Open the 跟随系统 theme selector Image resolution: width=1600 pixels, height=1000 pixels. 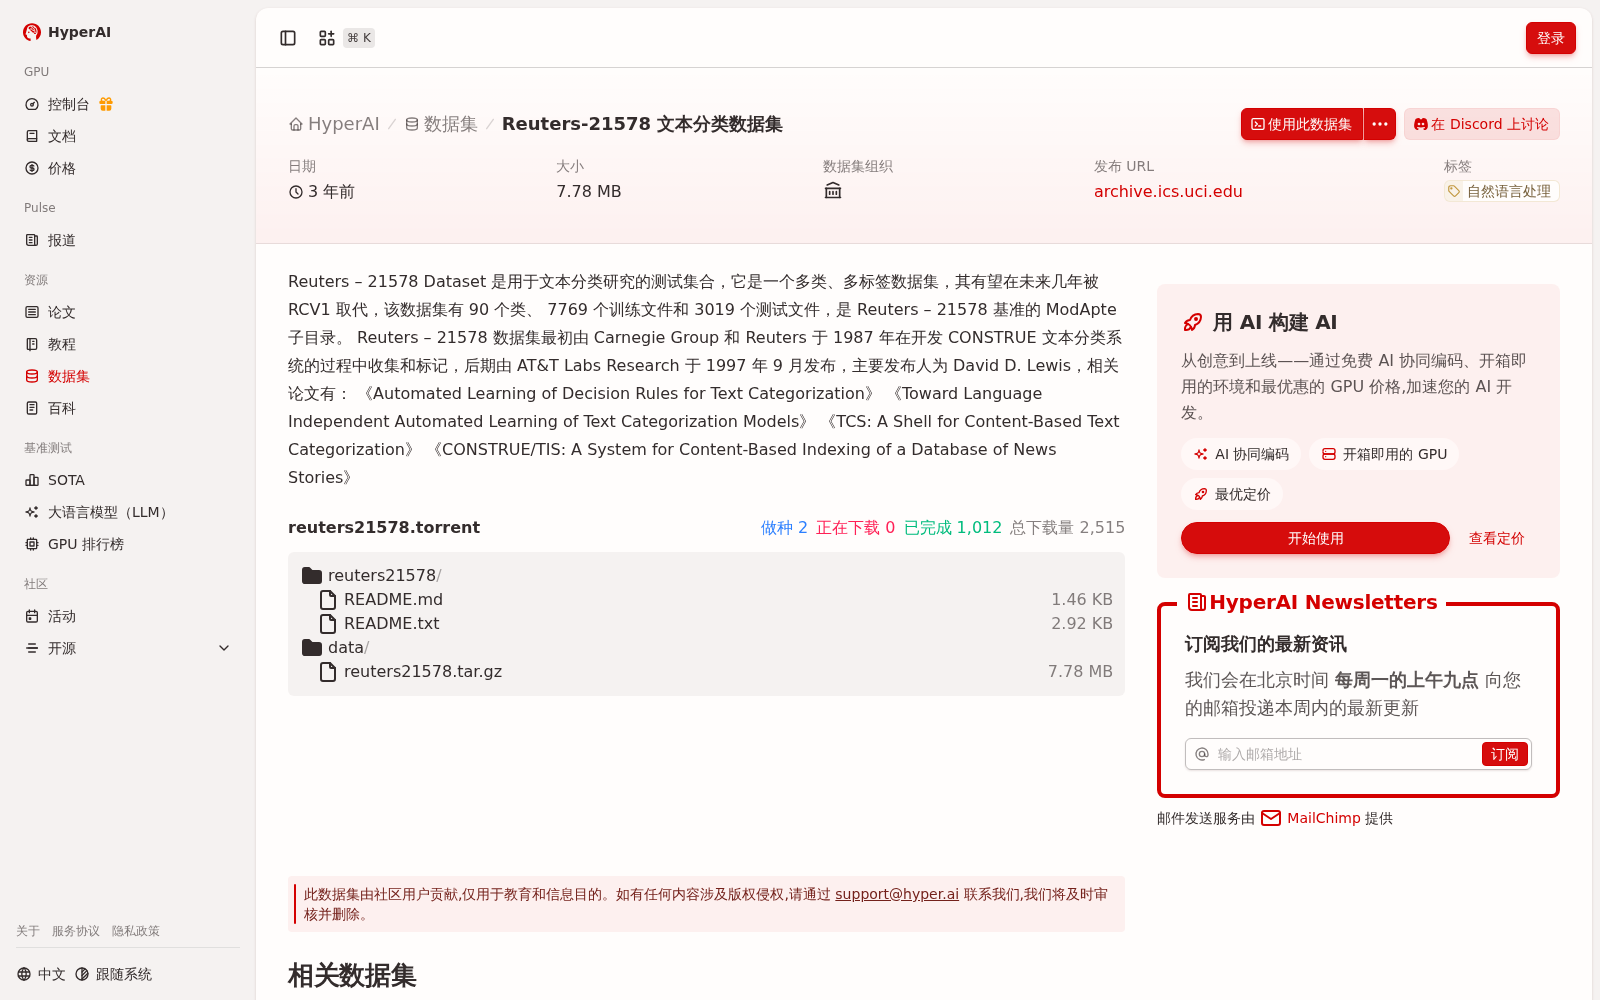[x=114, y=974]
